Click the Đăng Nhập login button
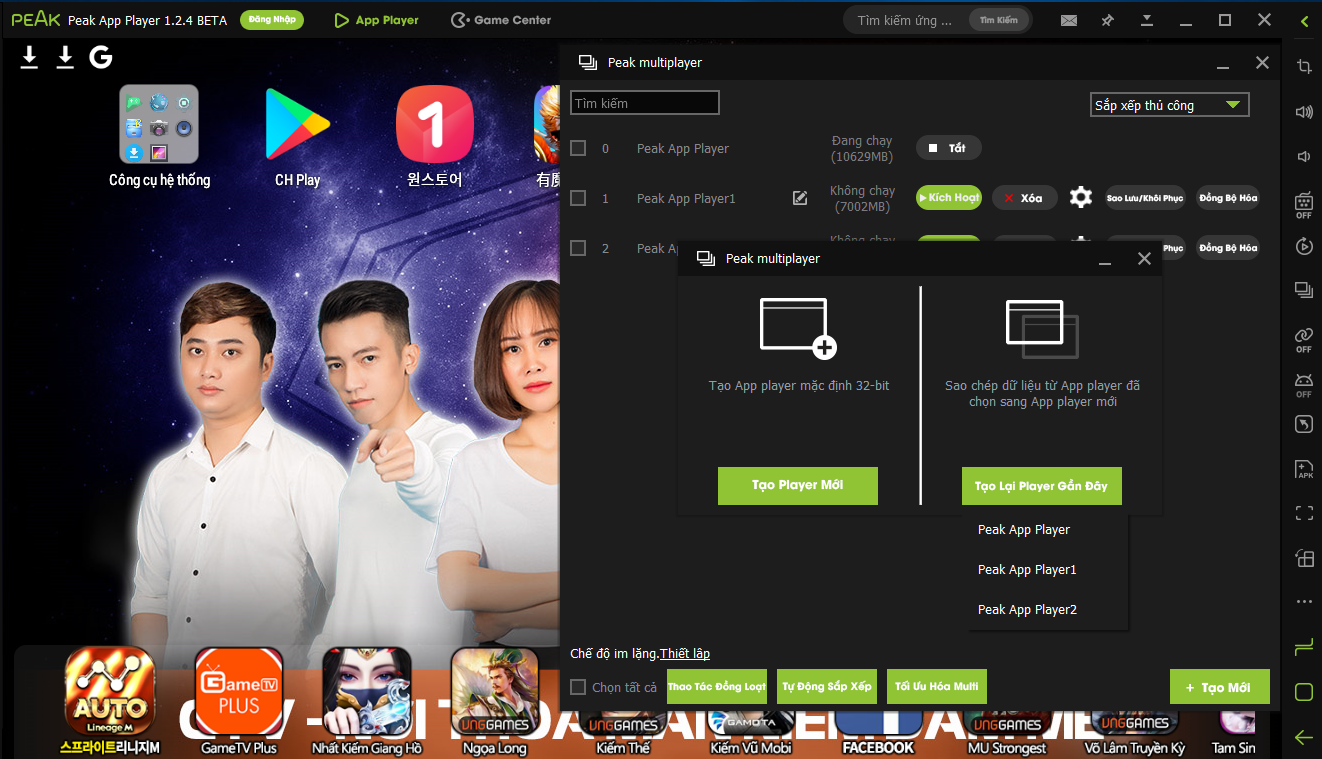Viewport: 1322px width, 759px height. (x=272, y=20)
